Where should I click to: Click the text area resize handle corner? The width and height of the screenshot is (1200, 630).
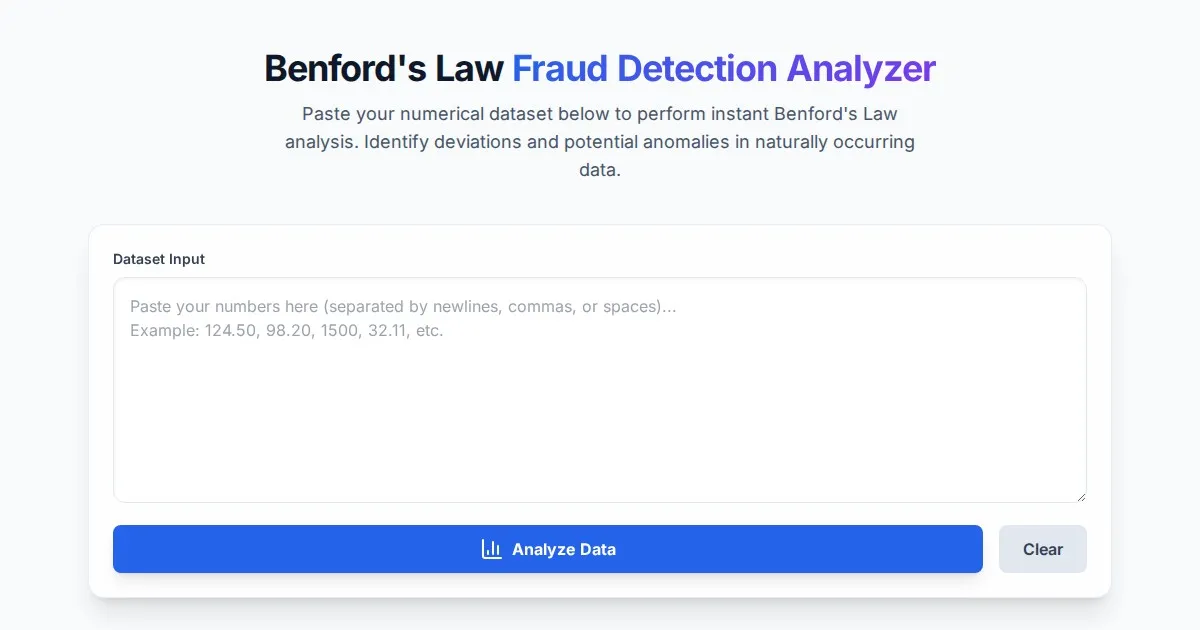click(1080, 496)
